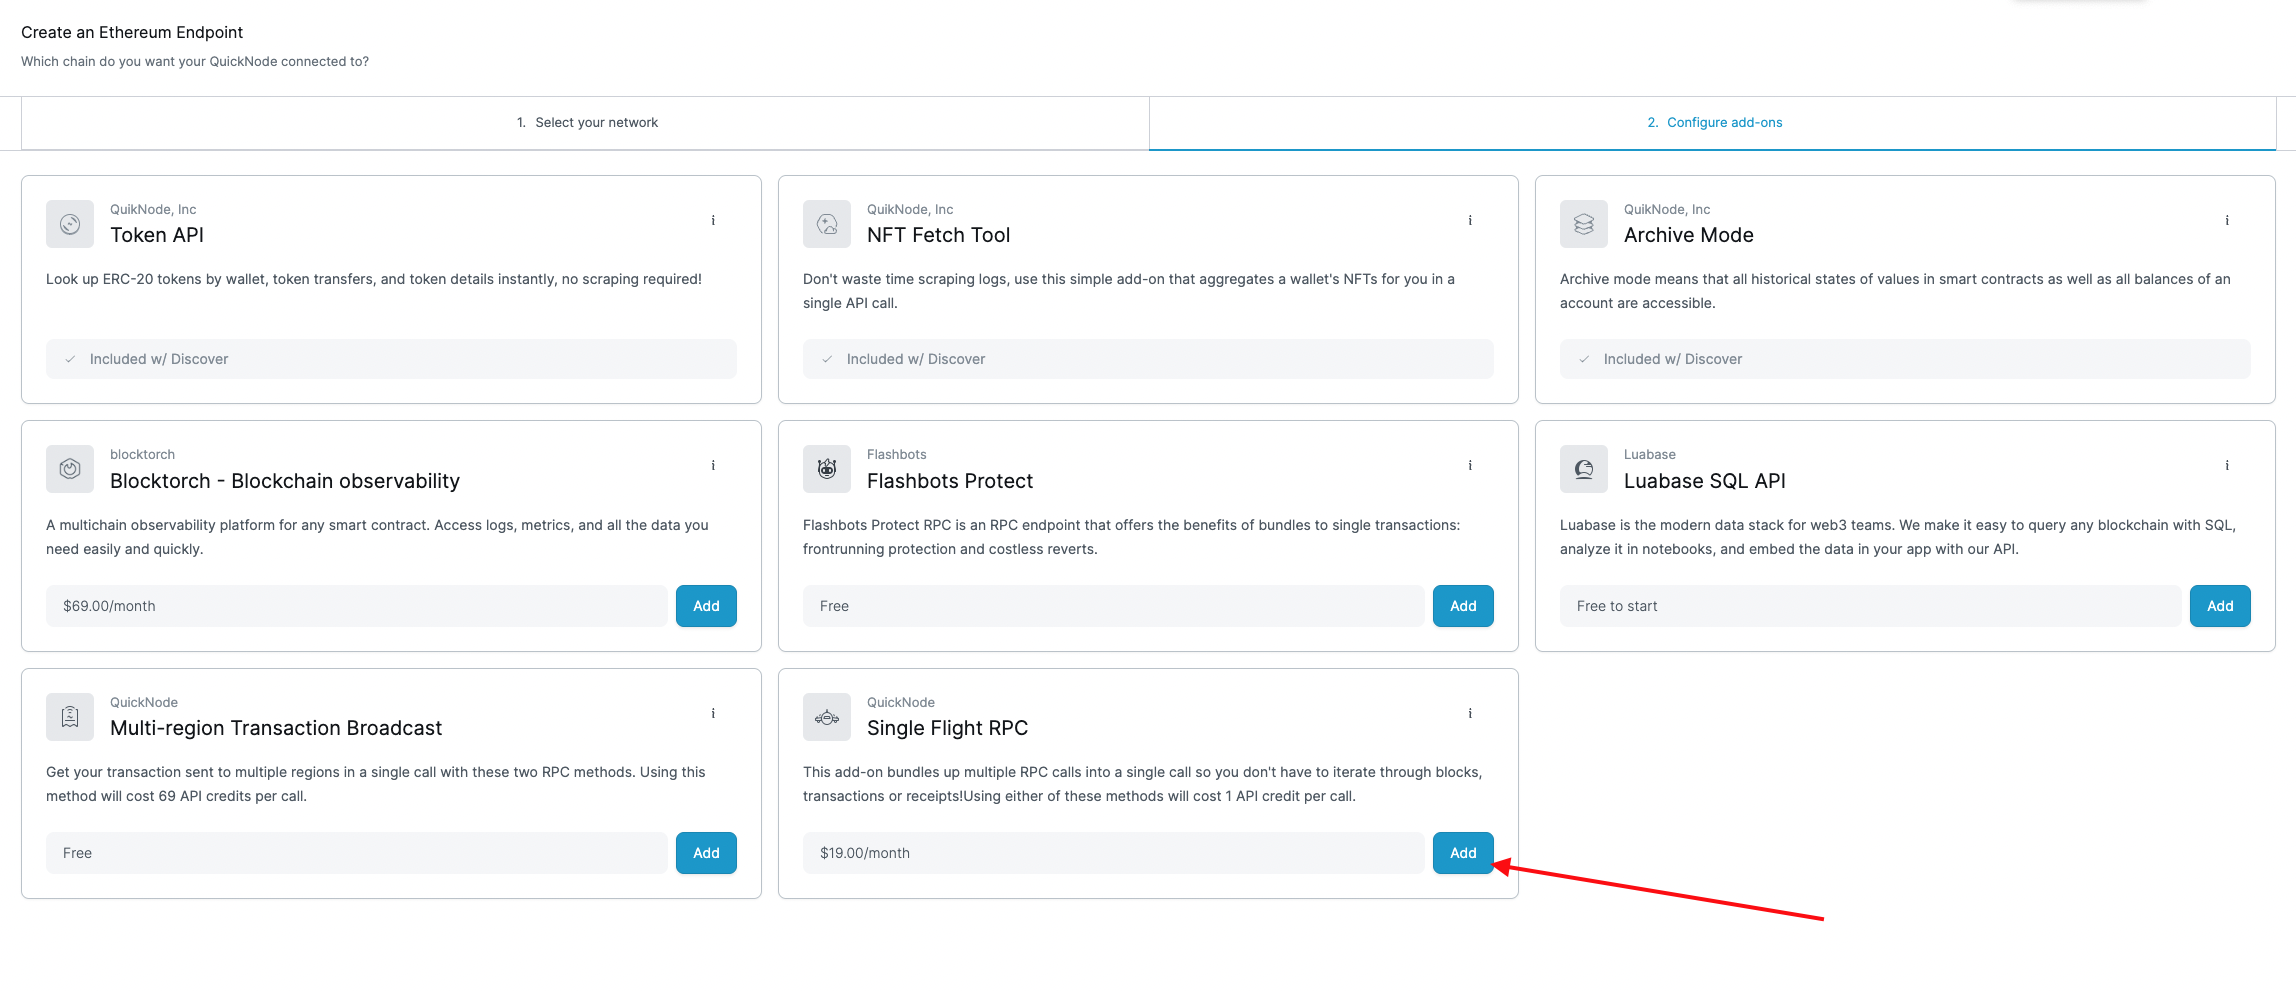Add the Blocktorch add-on

(x=706, y=606)
